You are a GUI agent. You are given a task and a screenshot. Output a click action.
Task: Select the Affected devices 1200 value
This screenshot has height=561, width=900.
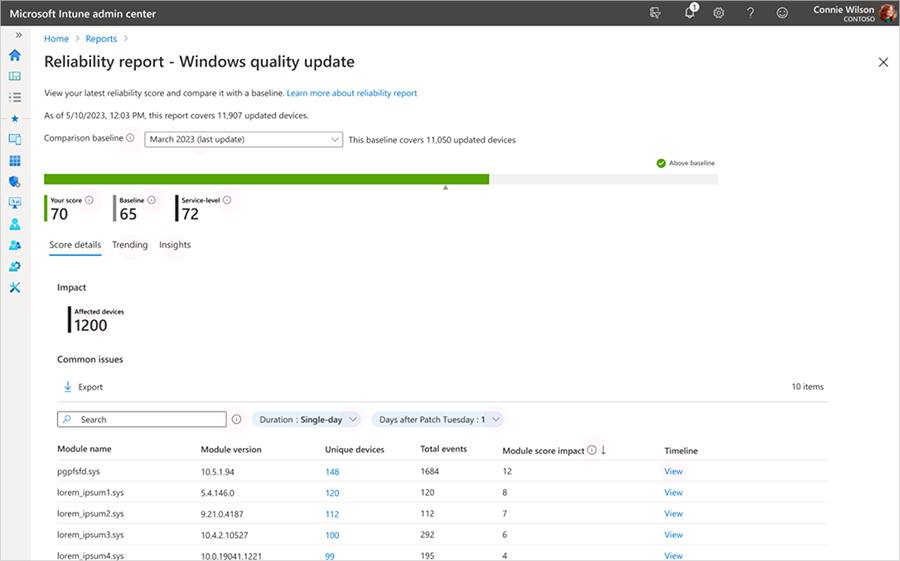tap(91, 326)
